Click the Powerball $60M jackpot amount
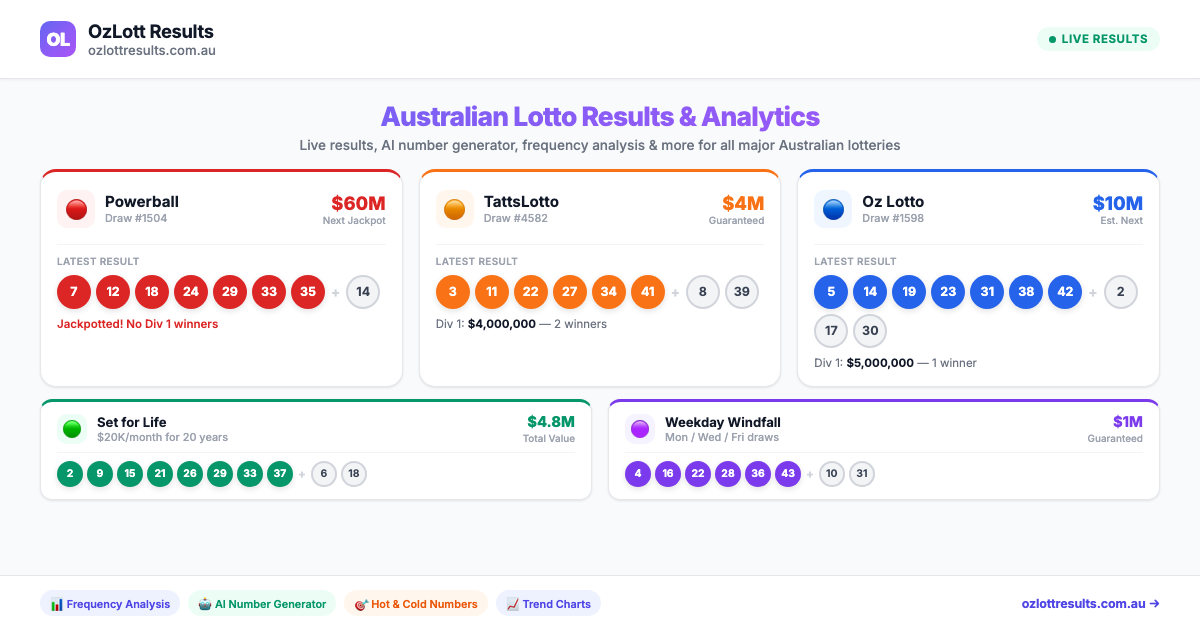This screenshot has width=1200, height=630. [x=358, y=203]
